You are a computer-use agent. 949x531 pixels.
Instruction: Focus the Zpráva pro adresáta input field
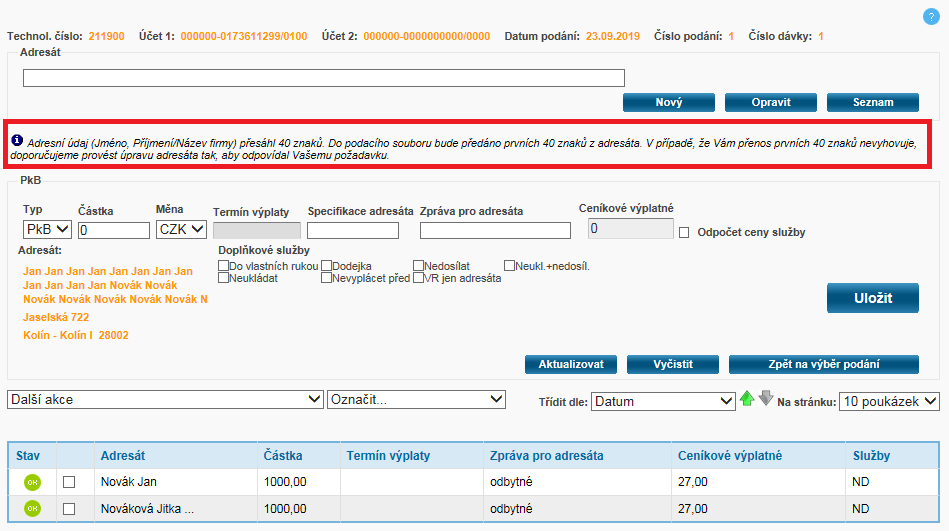point(495,231)
